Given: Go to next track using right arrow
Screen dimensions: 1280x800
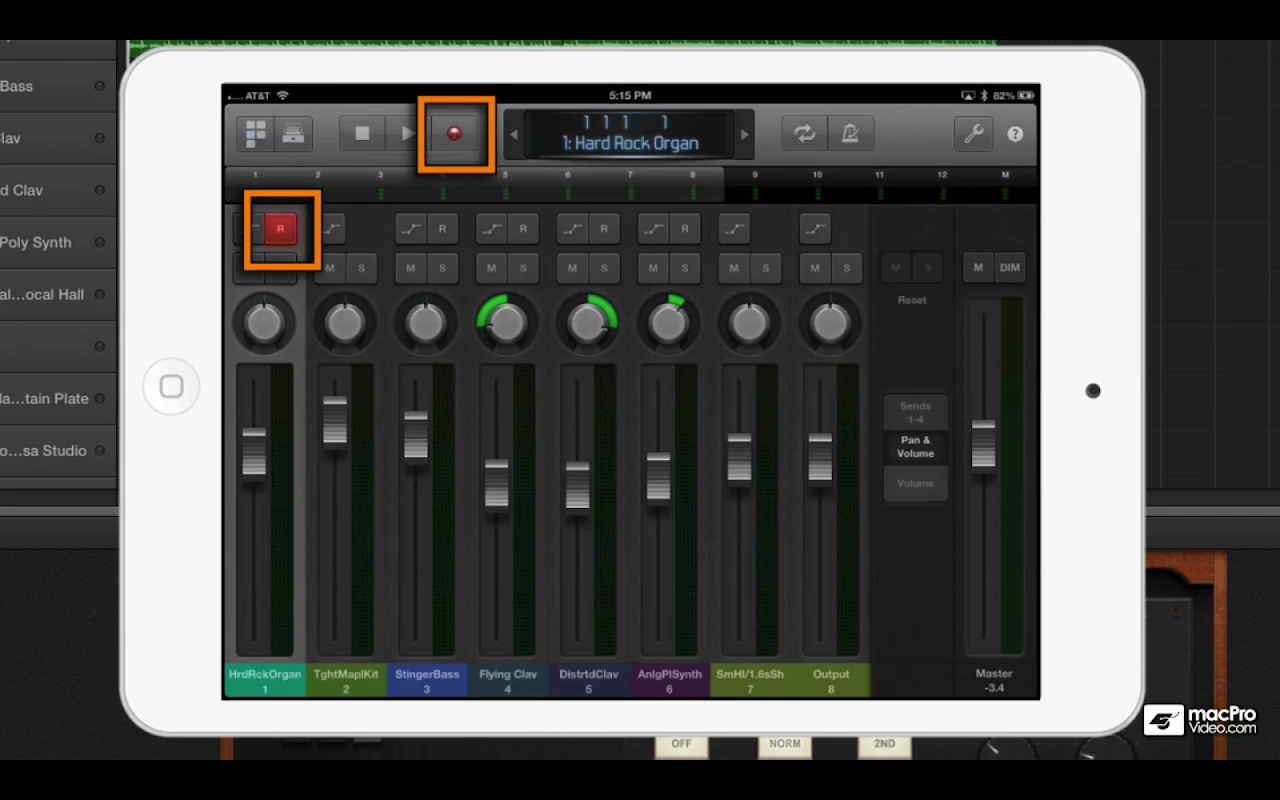Looking at the screenshot, I should point(744,134).
